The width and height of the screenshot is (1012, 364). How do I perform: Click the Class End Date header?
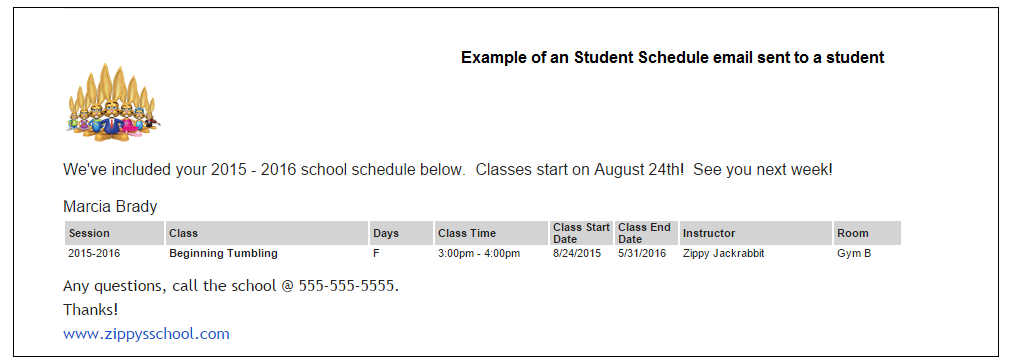[x=646, y=233]
